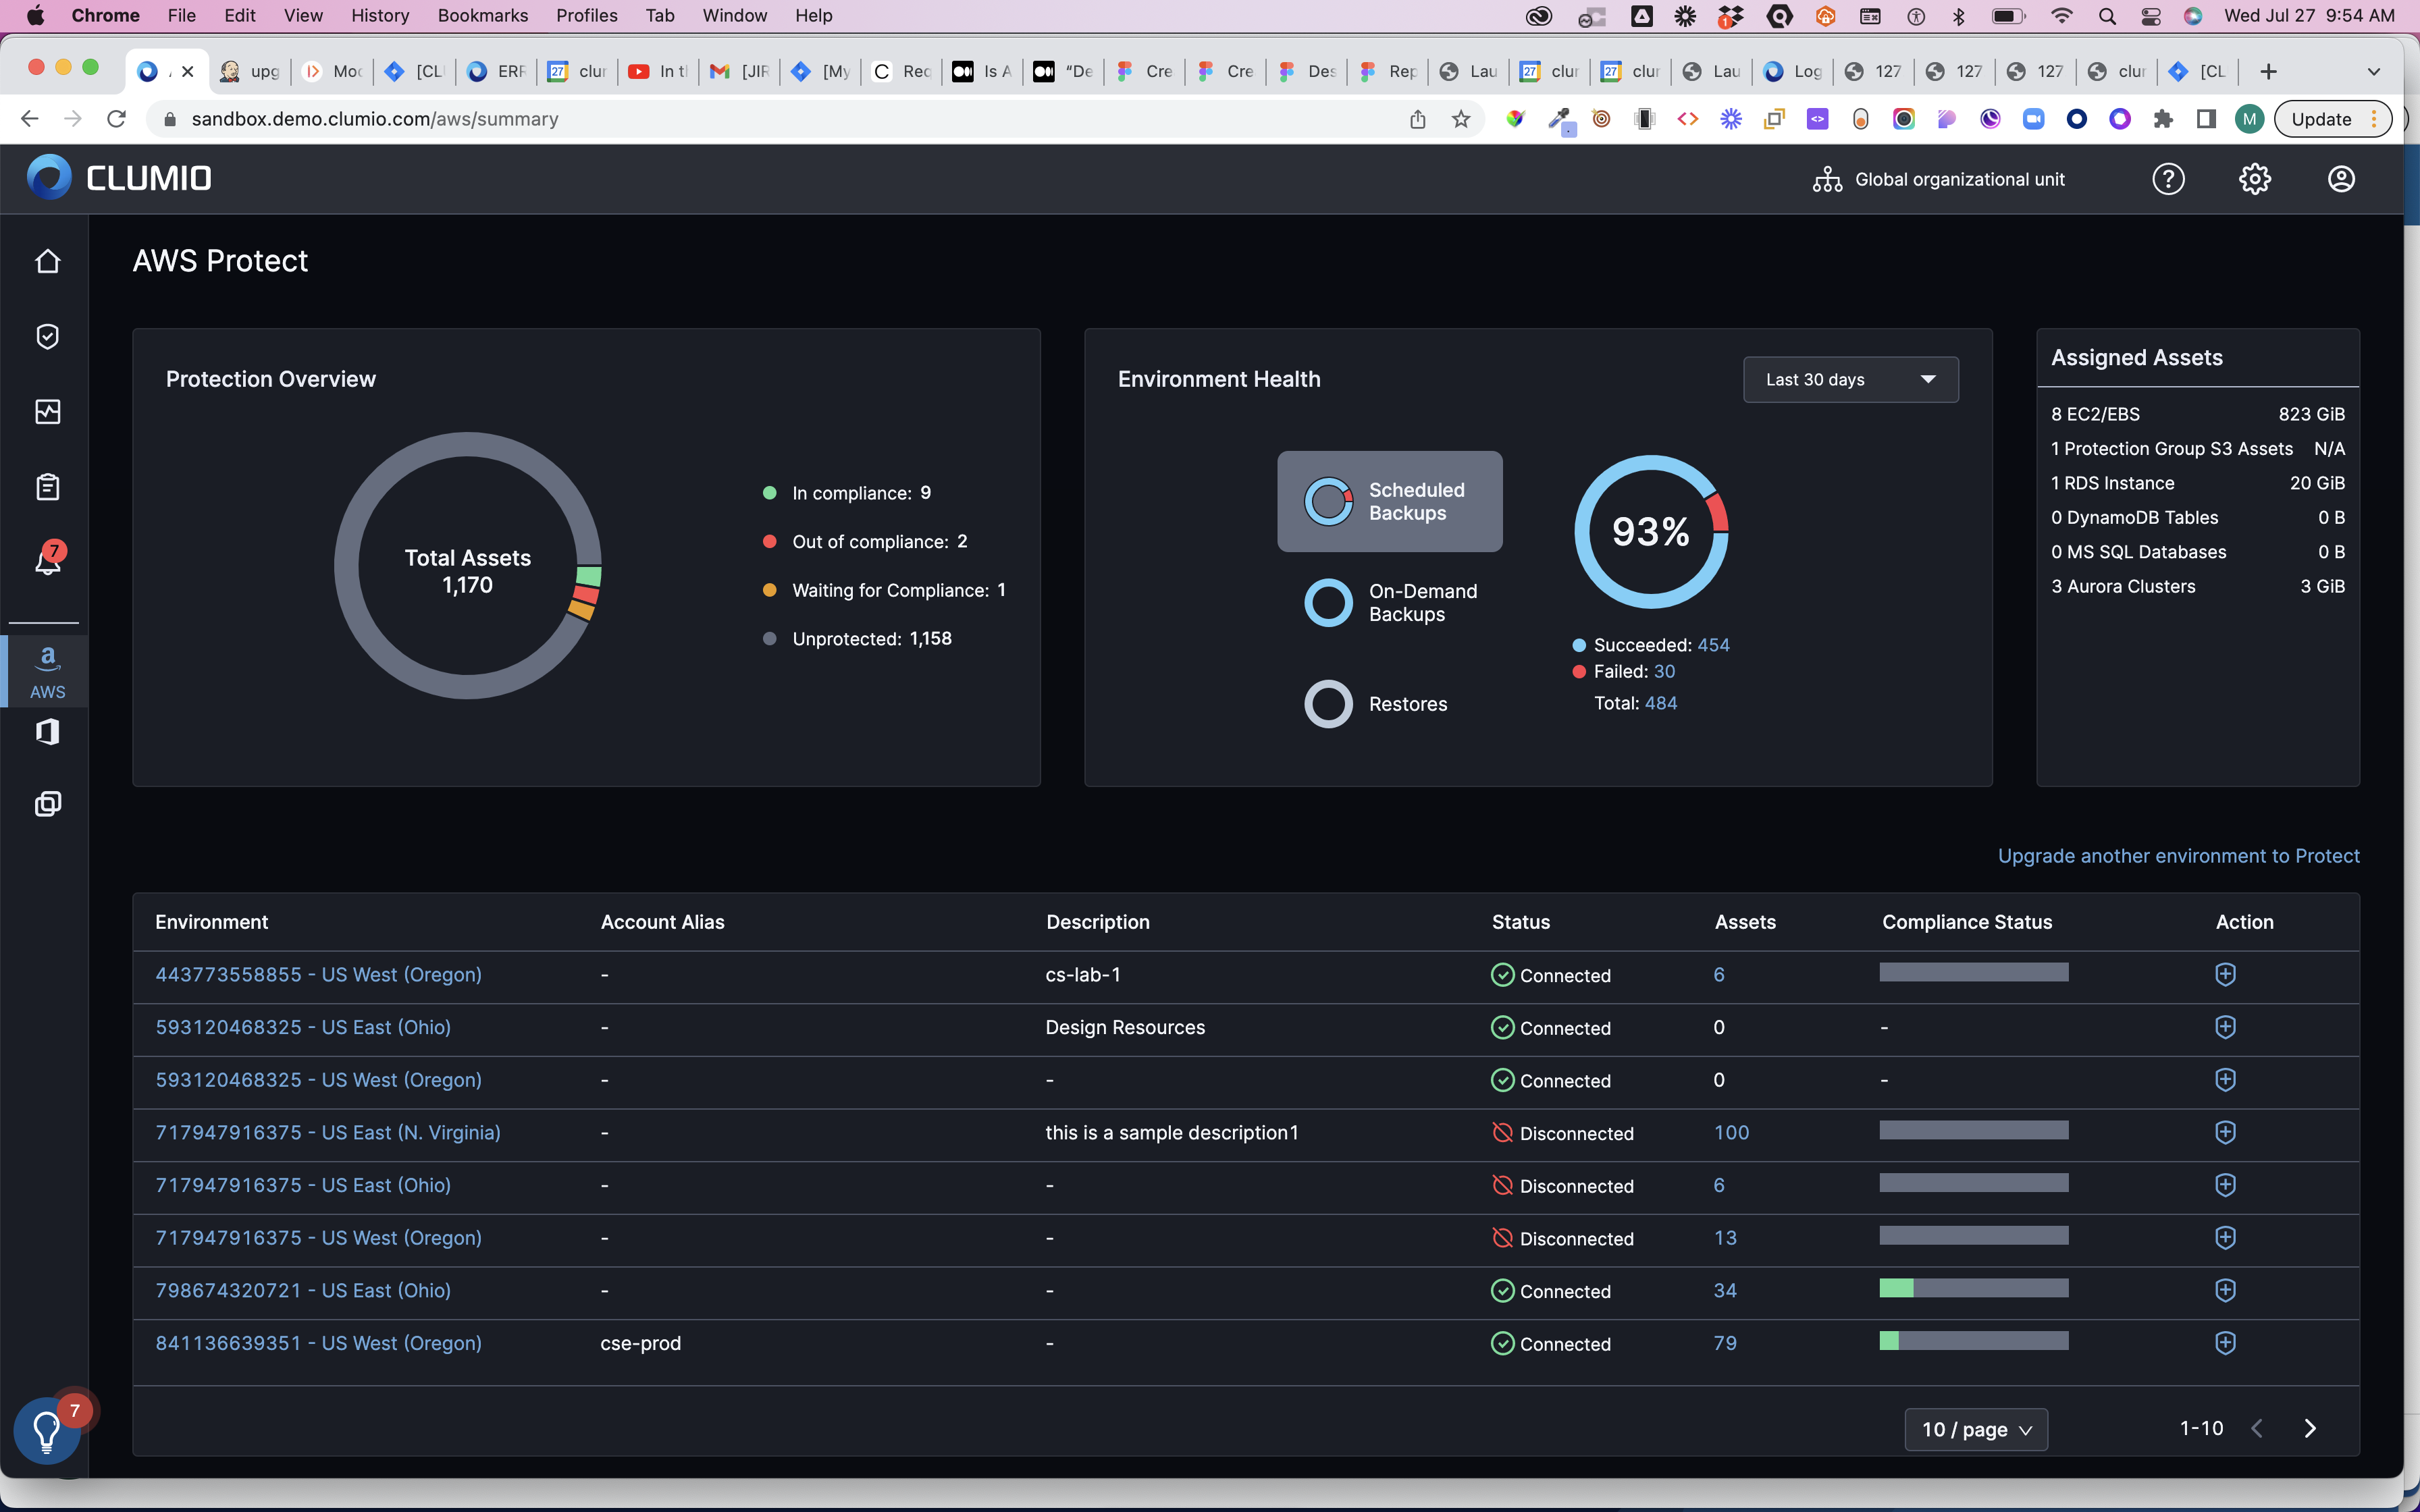Screen dimensions: 2420x1512
Task: Click Upgrade another environment to Protect link
Action: [2178, 856]
